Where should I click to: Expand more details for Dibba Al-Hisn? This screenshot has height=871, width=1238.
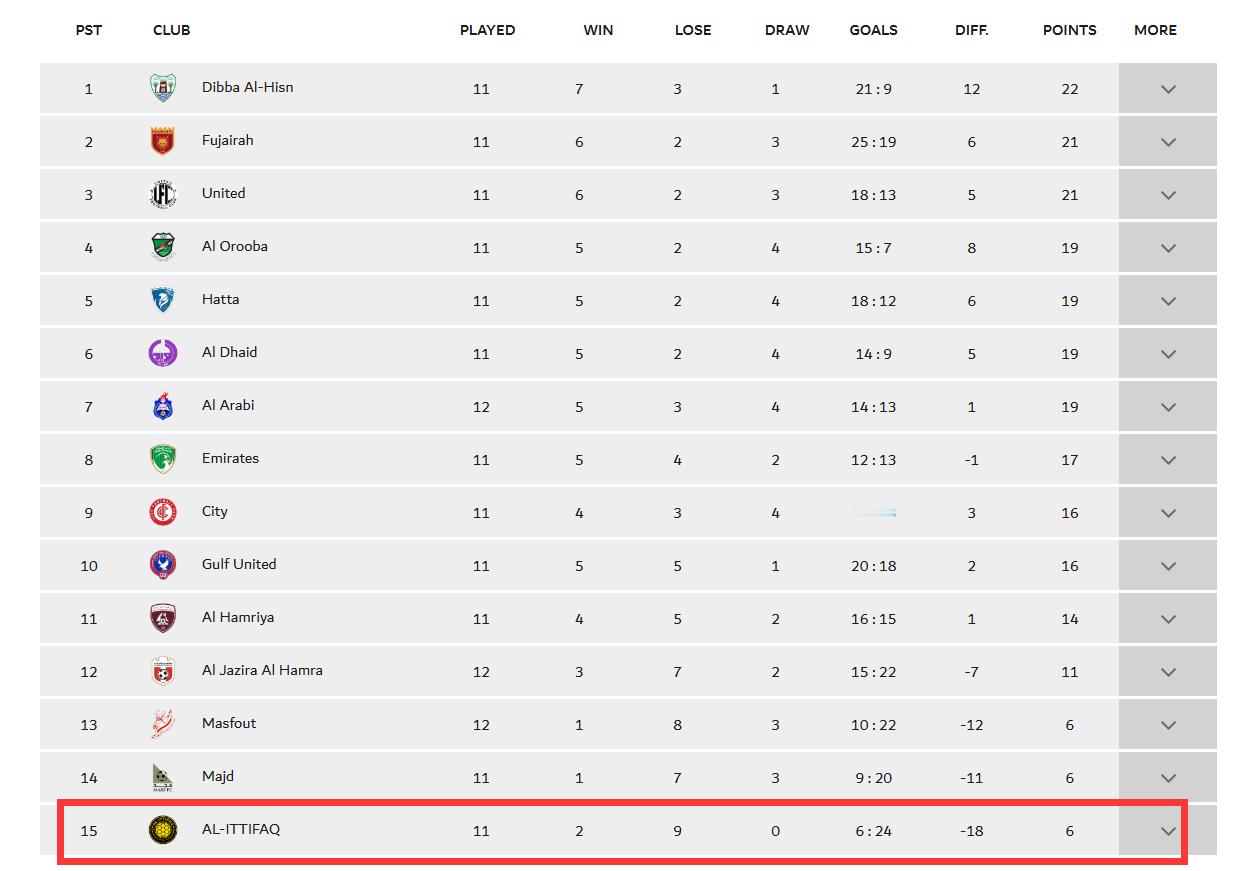[x=1167, y=89]
